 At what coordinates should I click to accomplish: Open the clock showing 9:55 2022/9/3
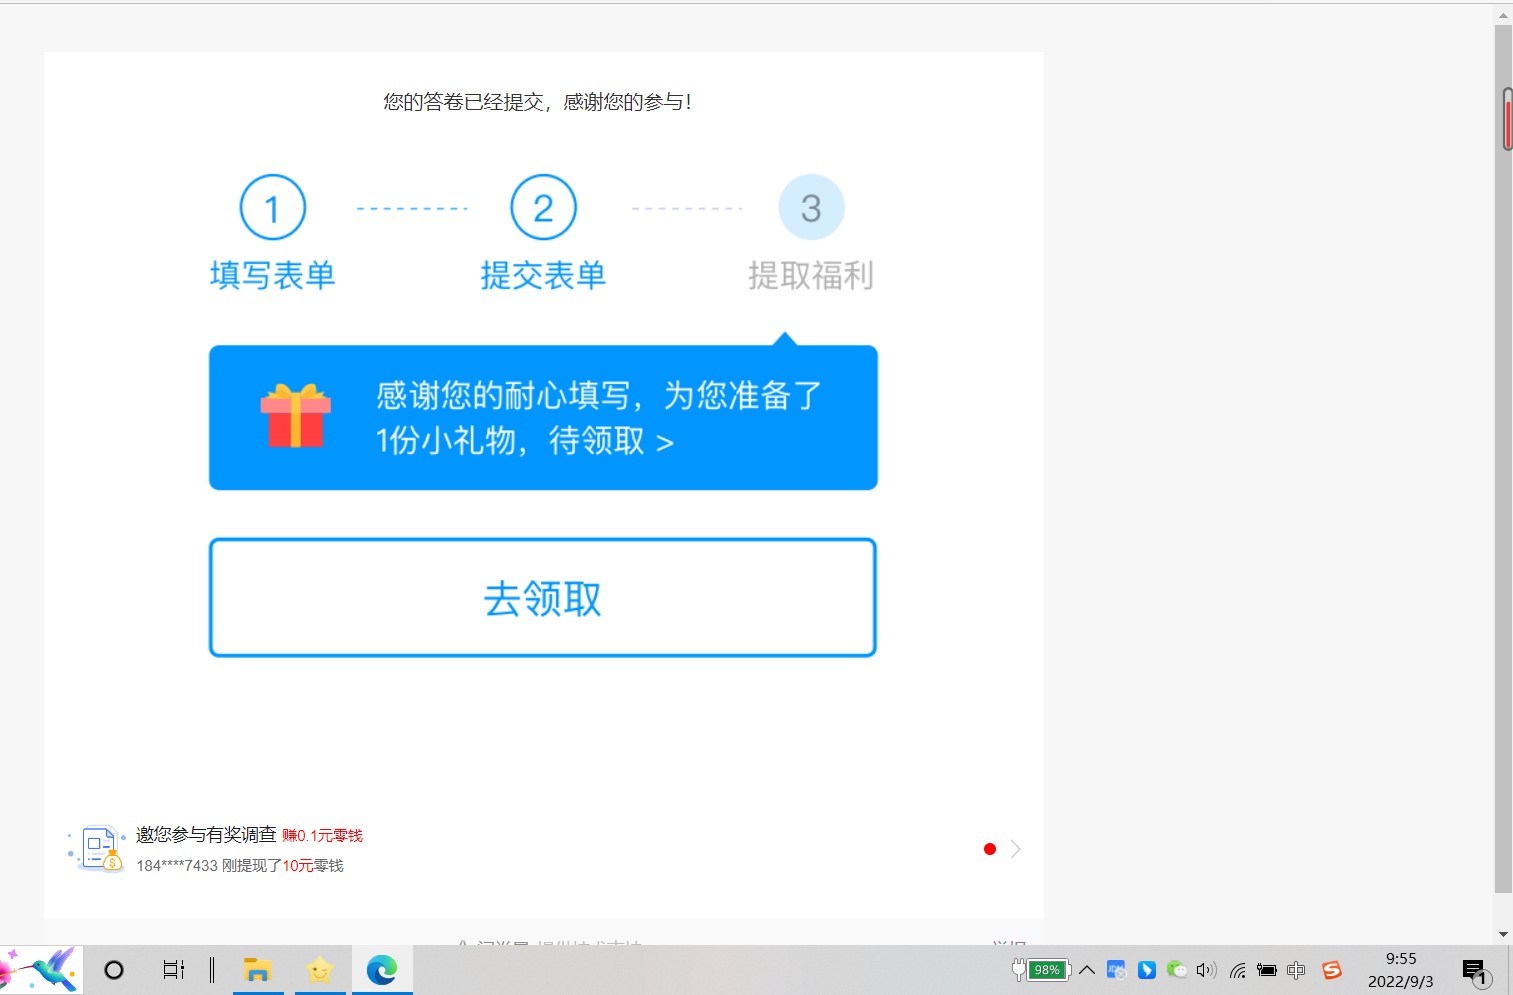tap(1400, 970)
